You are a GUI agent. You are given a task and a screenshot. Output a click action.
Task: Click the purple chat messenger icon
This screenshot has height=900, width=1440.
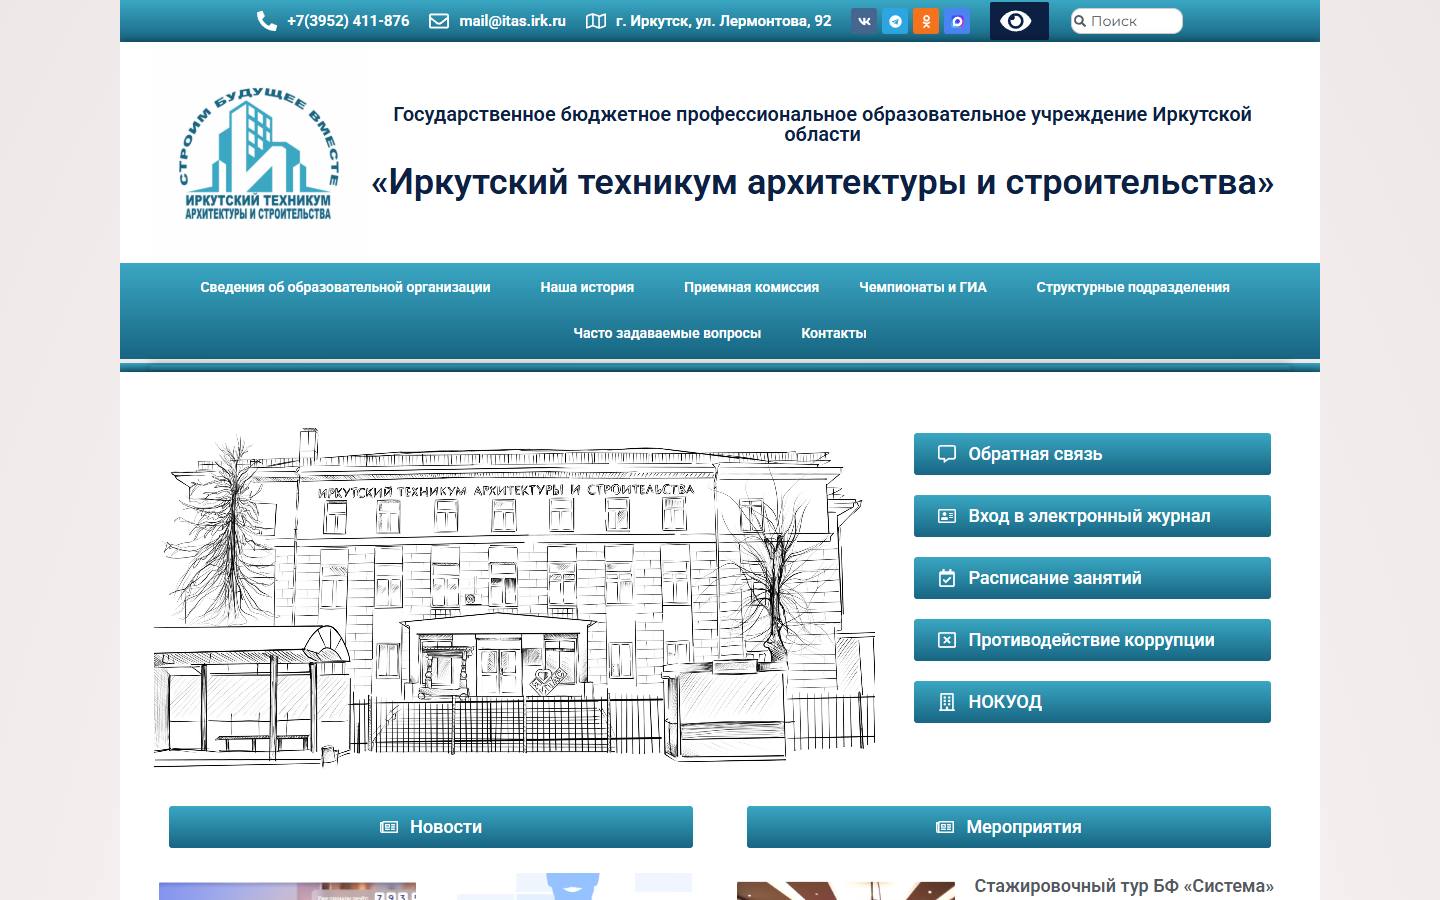click(x=957, y=21)
